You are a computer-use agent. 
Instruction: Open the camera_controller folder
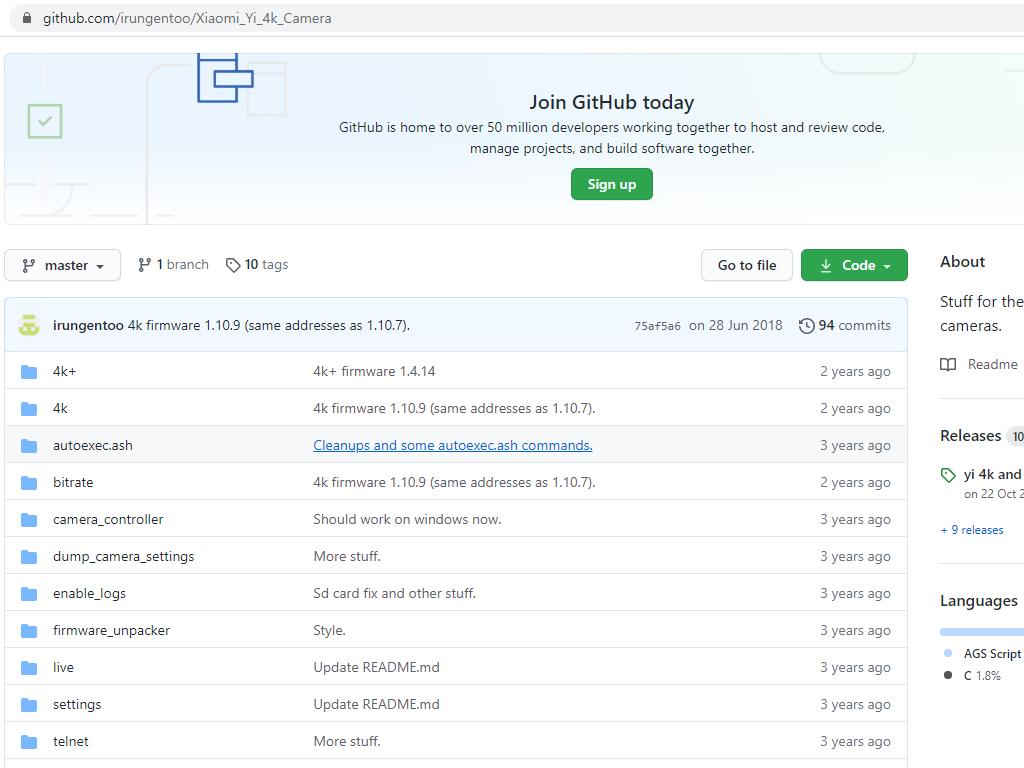108,520
